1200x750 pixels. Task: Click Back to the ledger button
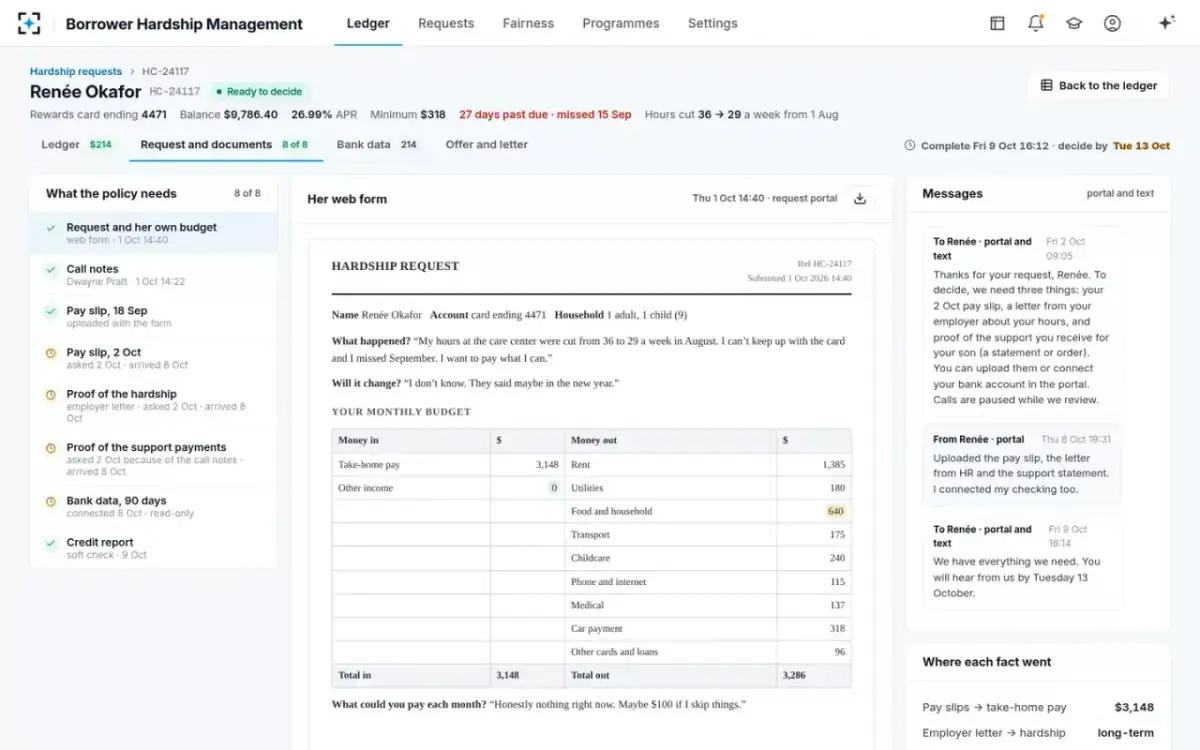pyautogui.click(x=1098, y=85)
